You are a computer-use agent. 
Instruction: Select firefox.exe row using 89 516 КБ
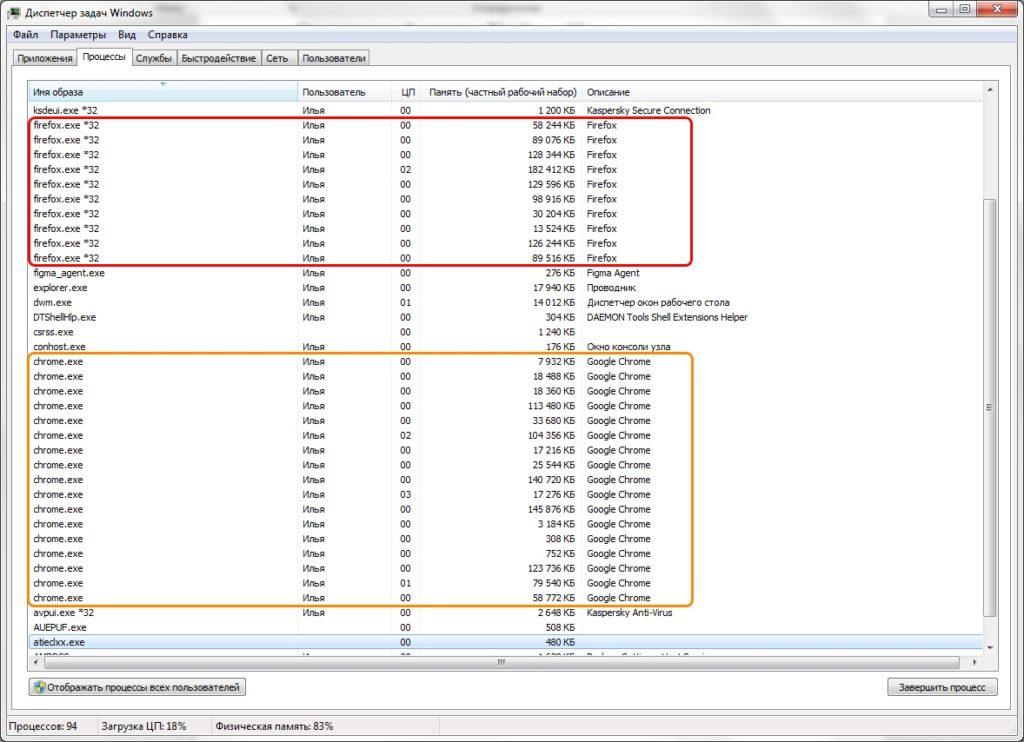pos(505,258)
